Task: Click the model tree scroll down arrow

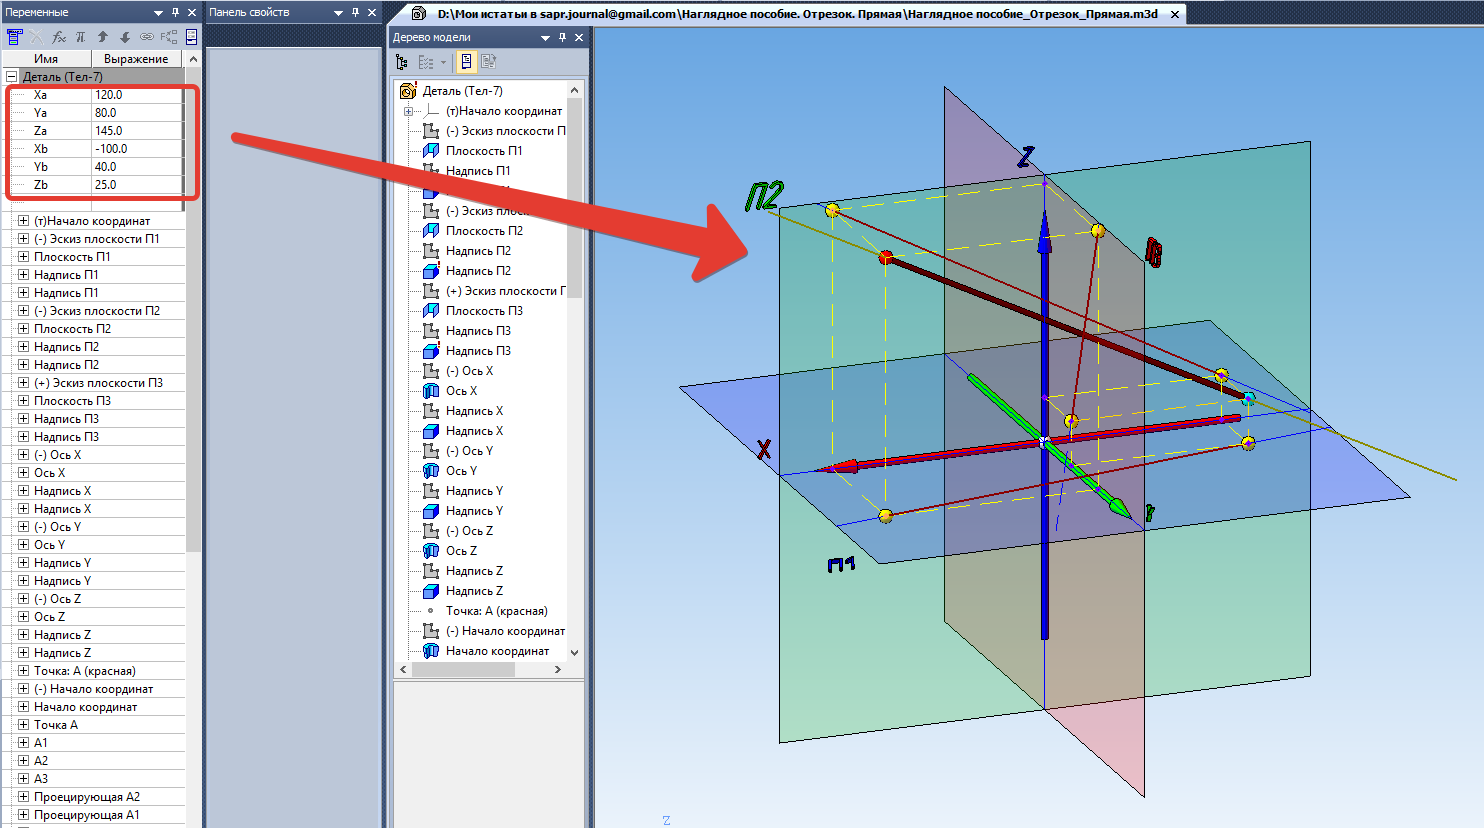Action: tap(574, 652)
